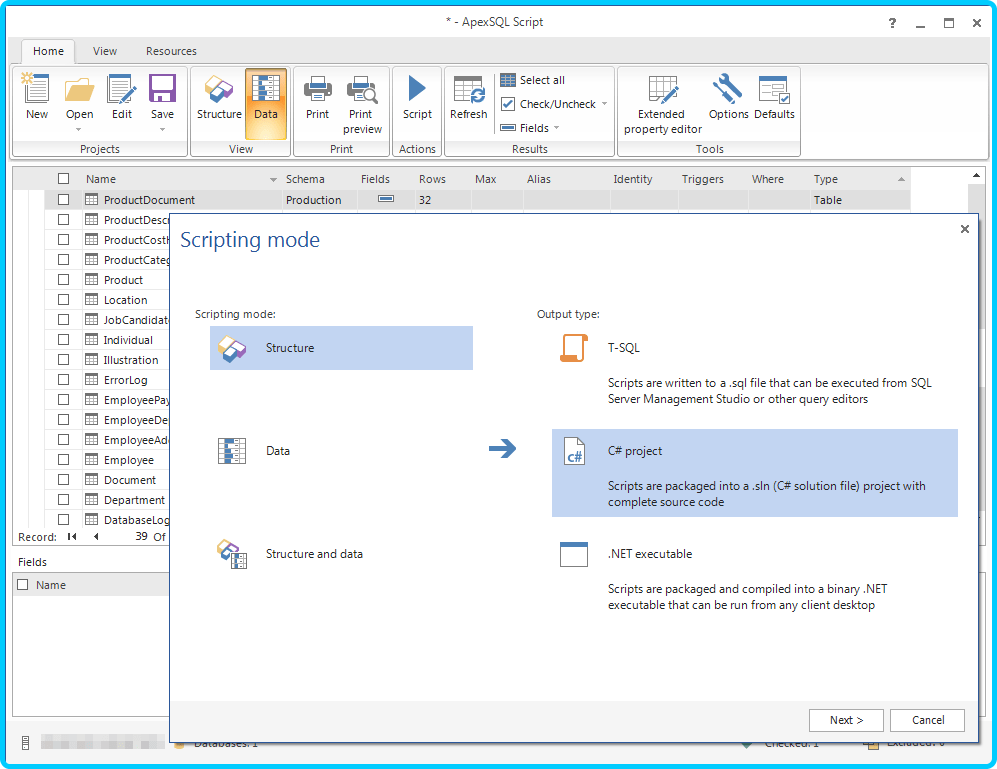Close the Scripting mode dialog

click(x=965, y=229)
